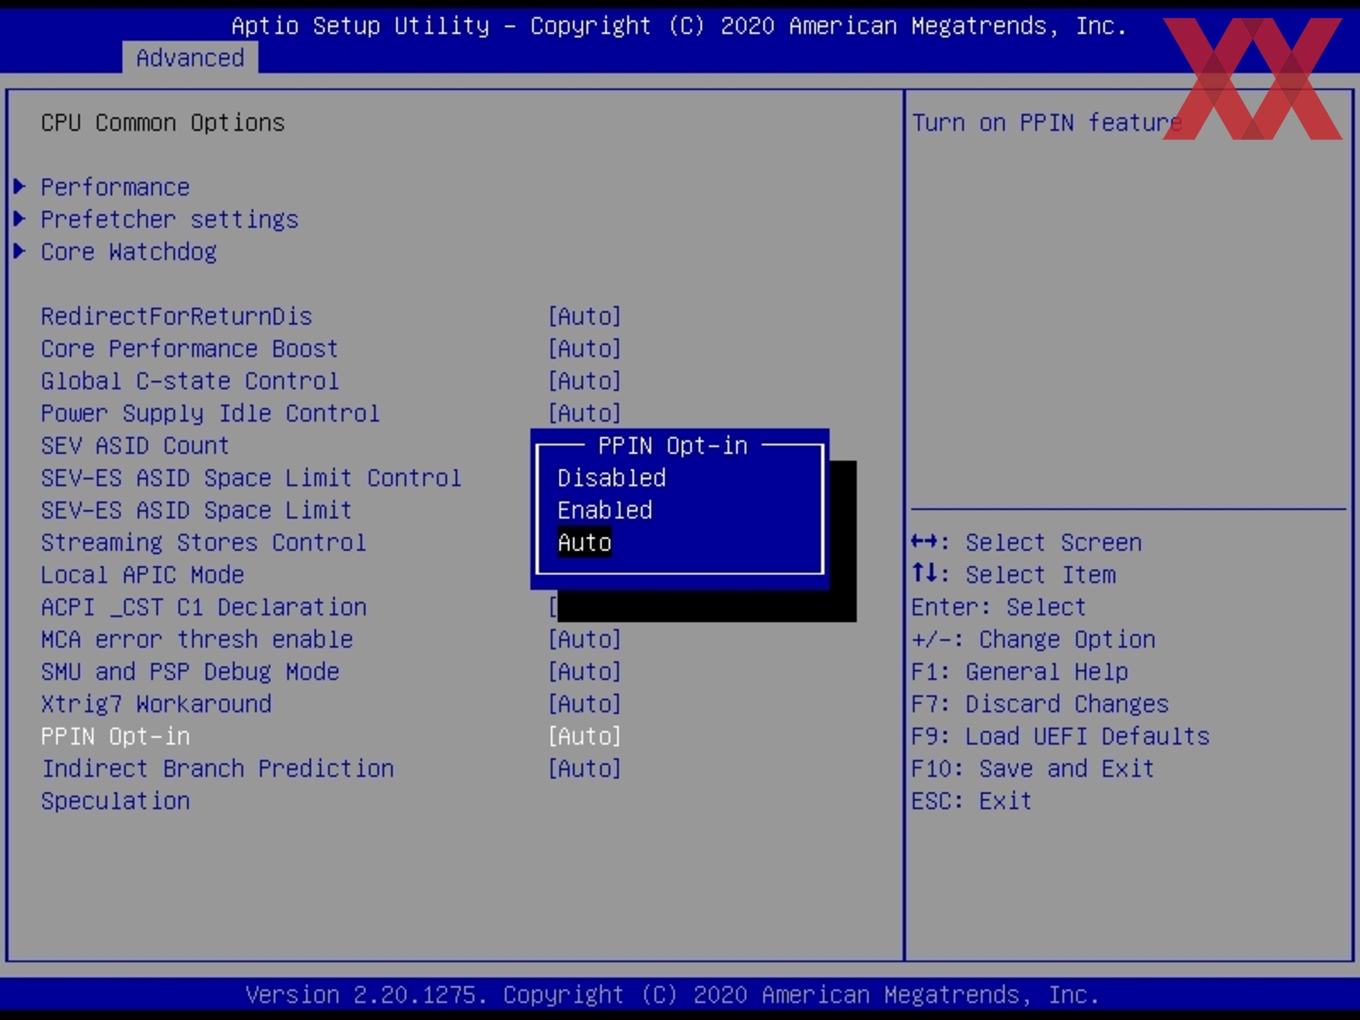Click the CPU Common Options heading
The height and width of the screenshot is (1020, 1360).
[x=162, y=122]
